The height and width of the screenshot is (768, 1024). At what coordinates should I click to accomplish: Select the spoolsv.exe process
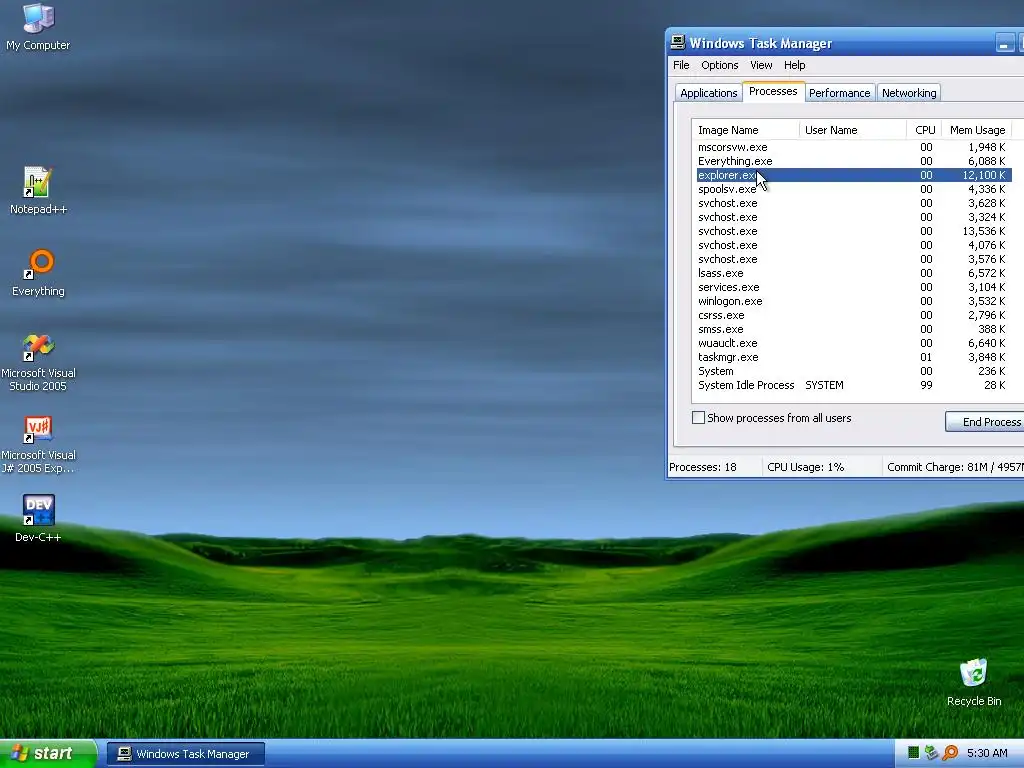852,189
